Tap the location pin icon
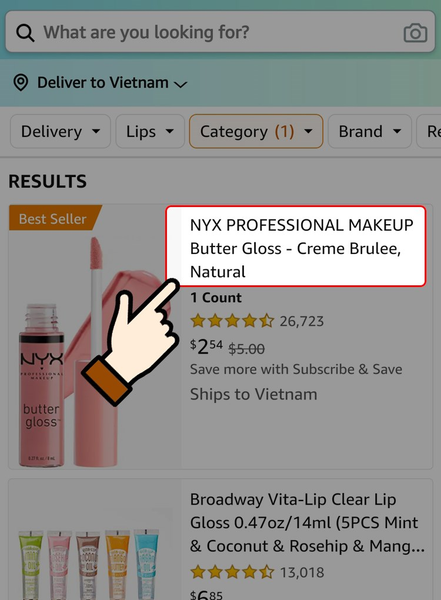Viewport: 441px width, 600px height. [21, 83]
